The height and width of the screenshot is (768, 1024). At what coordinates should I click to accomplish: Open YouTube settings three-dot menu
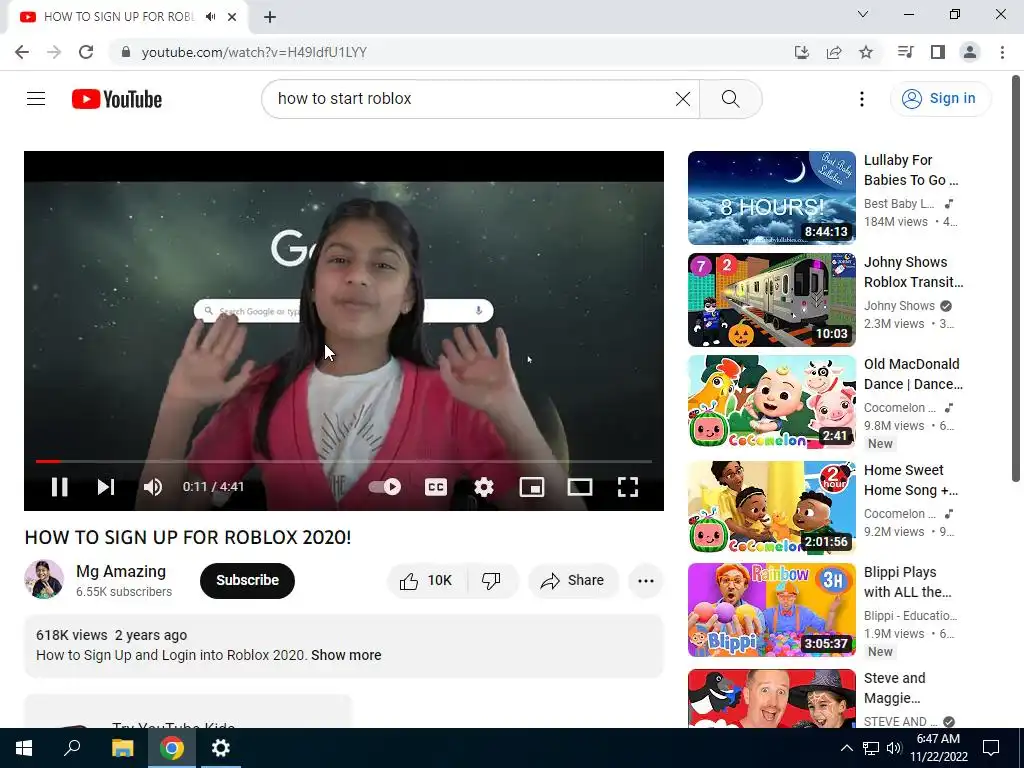point(861,99)
